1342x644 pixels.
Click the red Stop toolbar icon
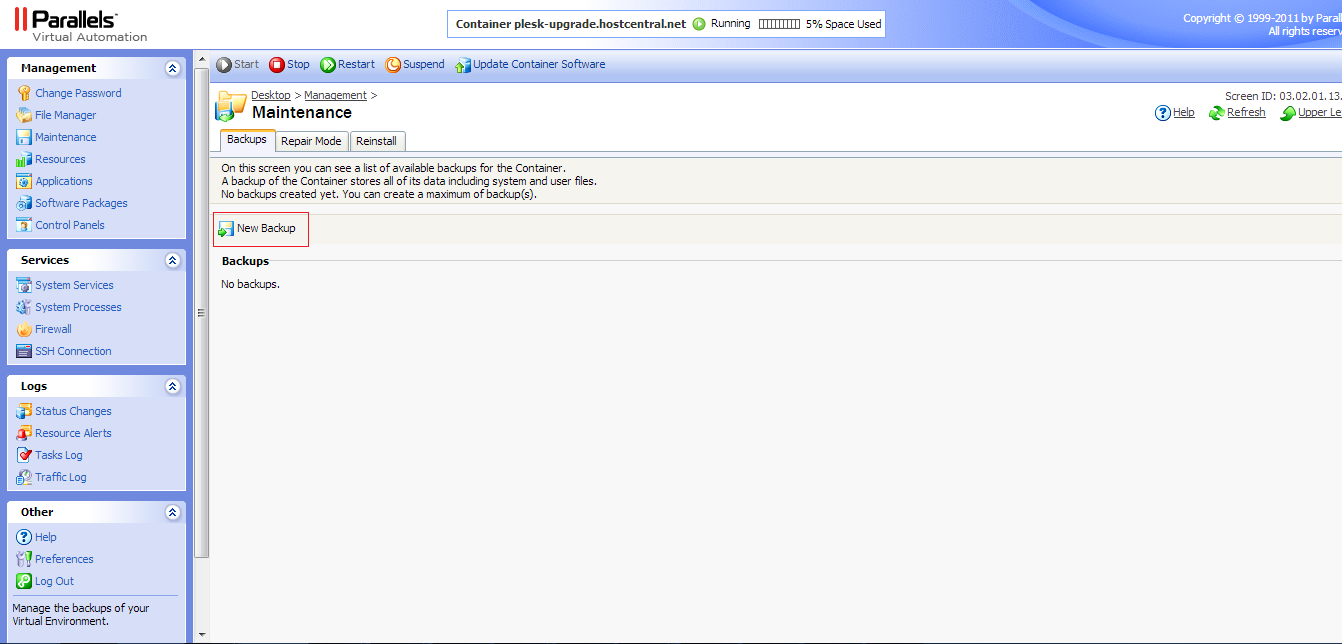(277, 65)
